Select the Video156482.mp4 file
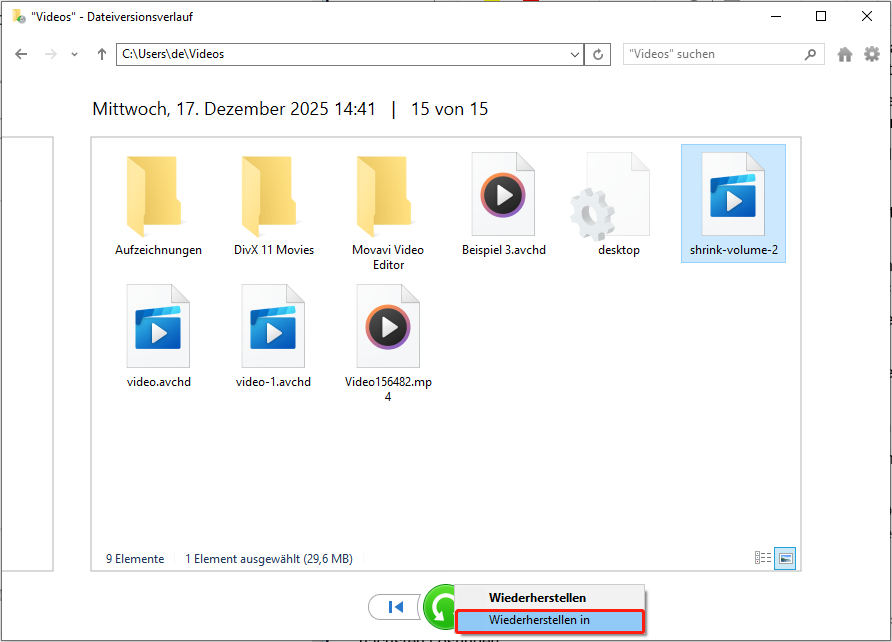The image size is (892, 642). (x=388, y=341)
